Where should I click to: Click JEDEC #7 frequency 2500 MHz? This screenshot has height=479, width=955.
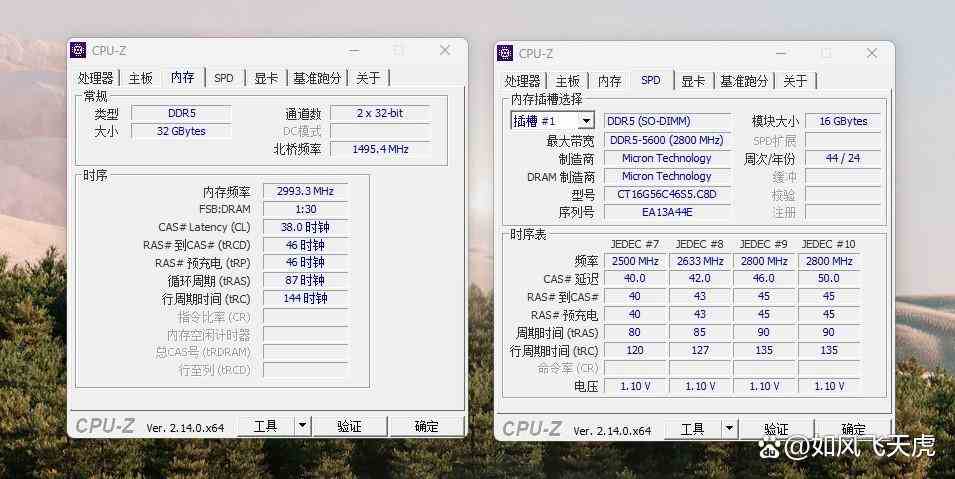(x=635, y=261)
